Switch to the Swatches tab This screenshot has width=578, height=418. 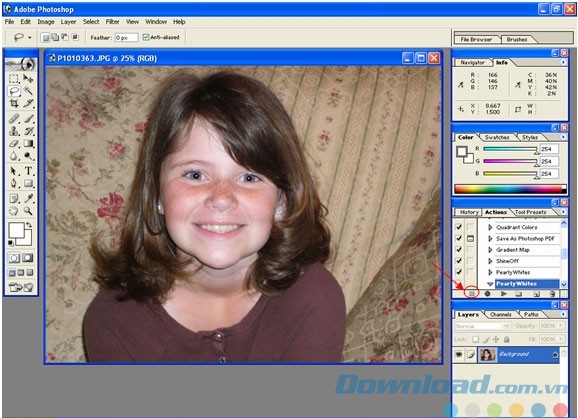497,137
